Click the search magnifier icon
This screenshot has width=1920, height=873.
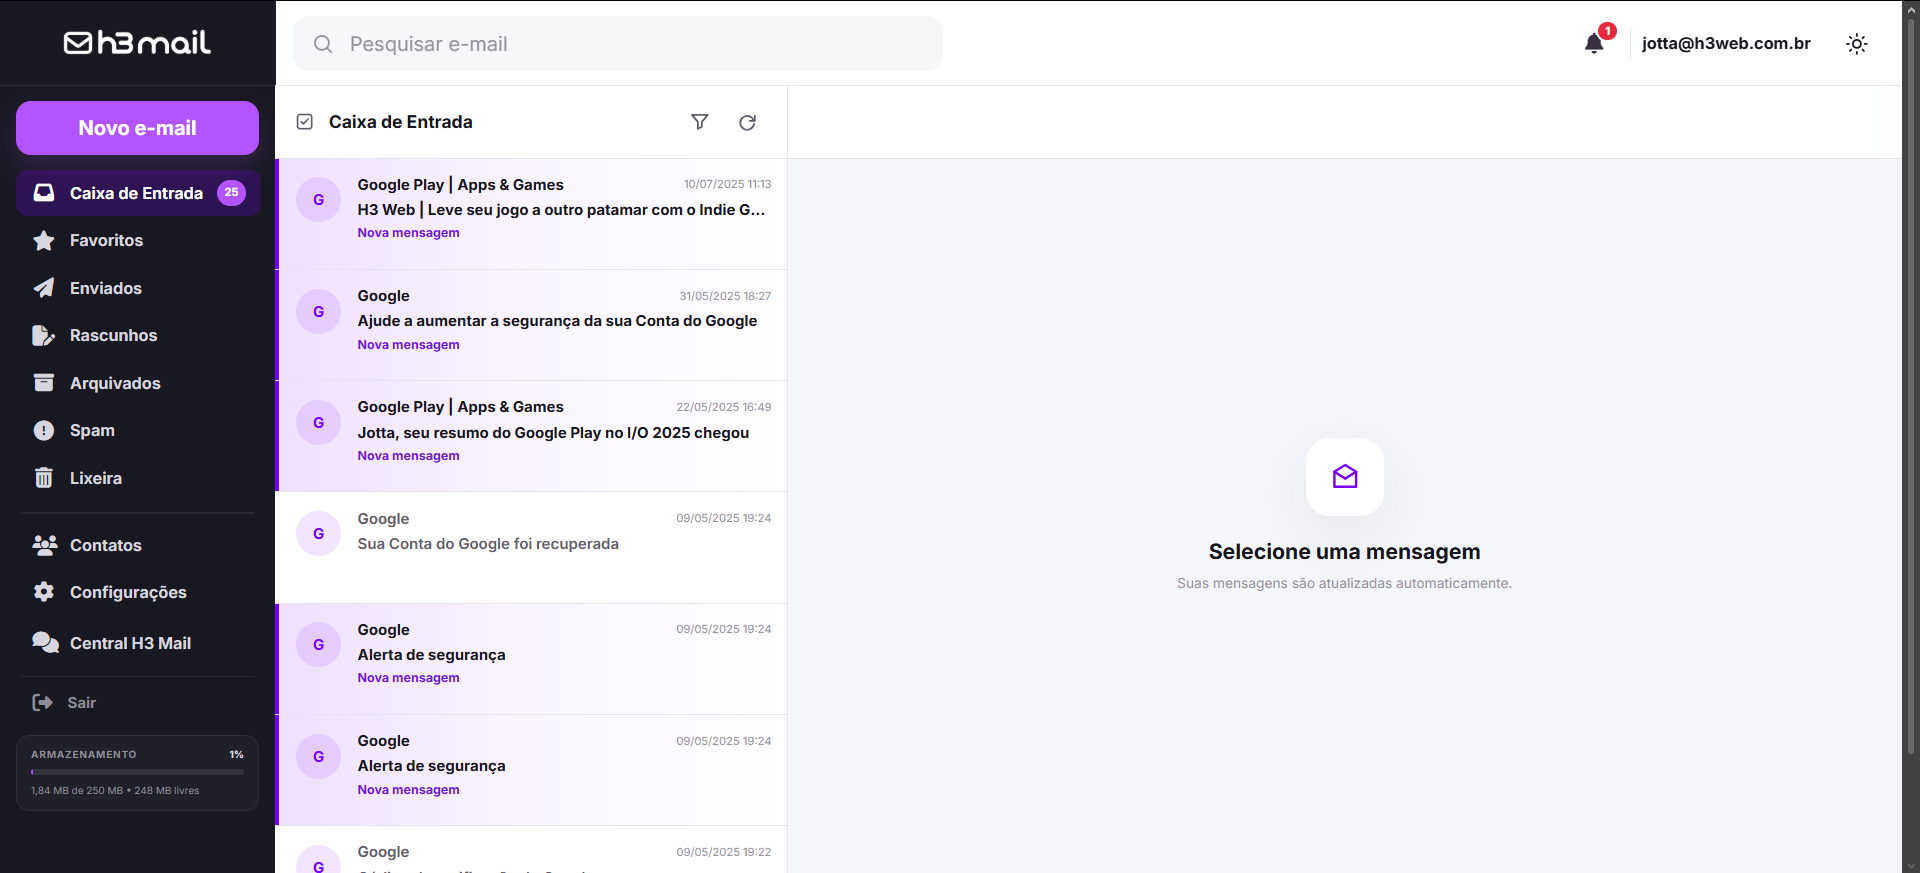point(323,44)
